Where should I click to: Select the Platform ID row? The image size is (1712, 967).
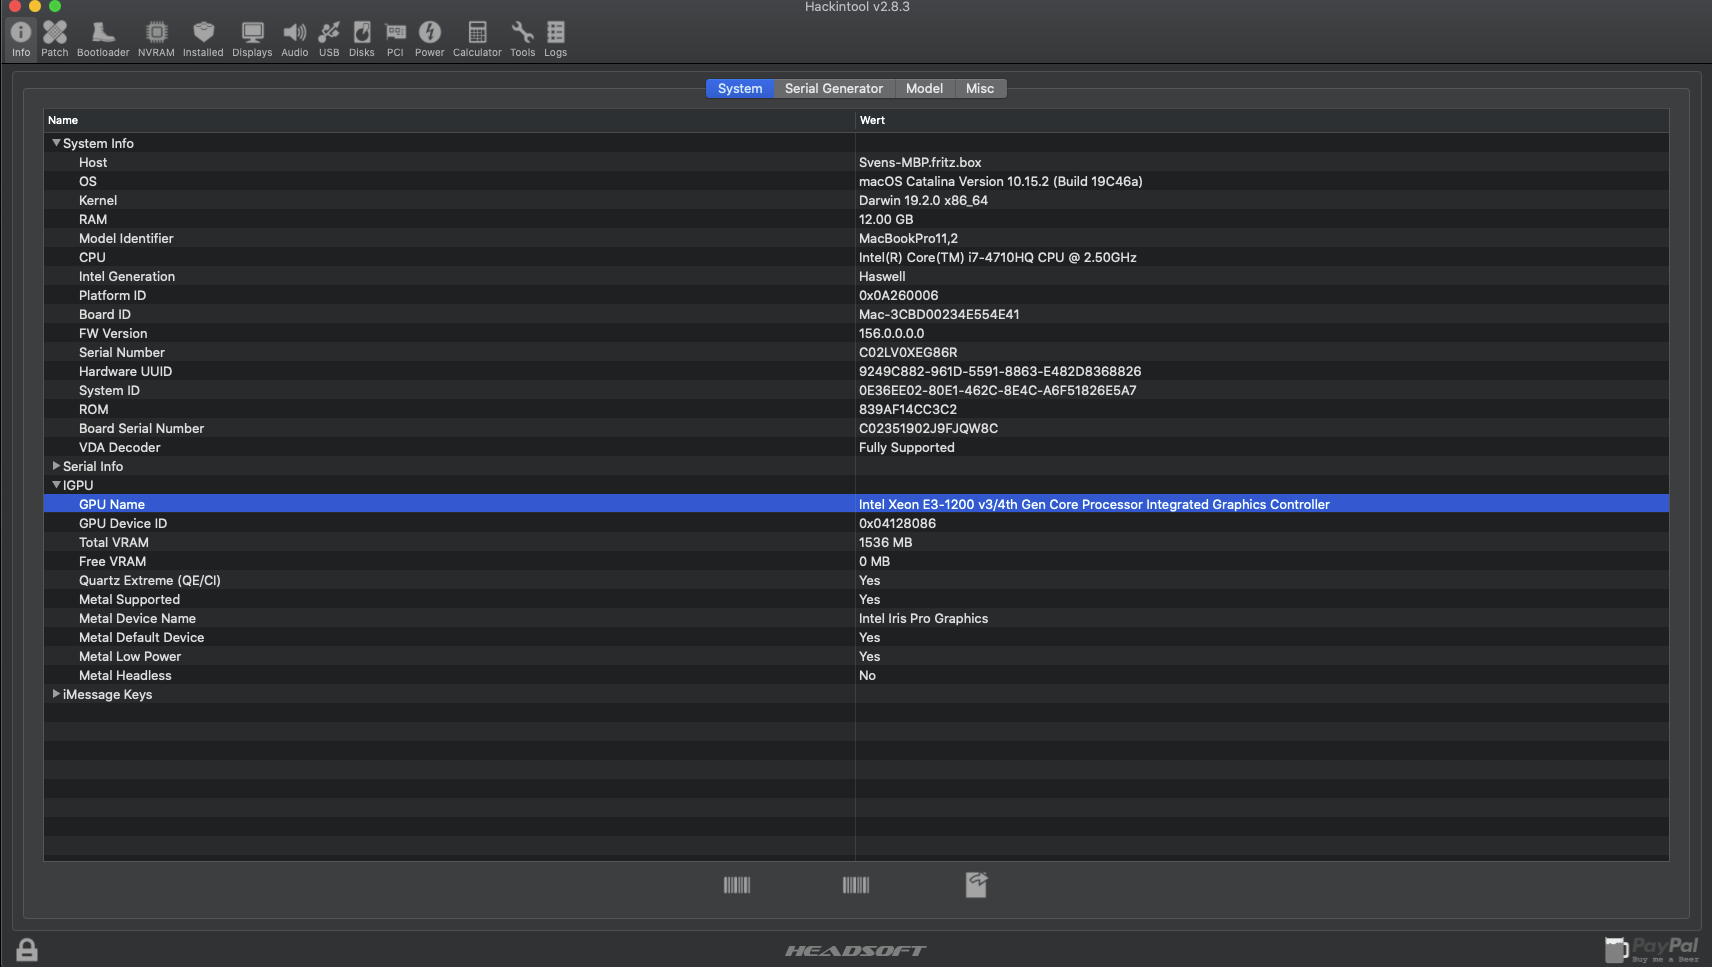coord(856,295)
